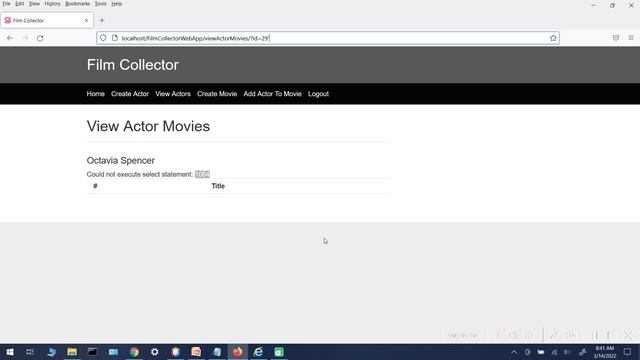Click the Title column header
The height and width of the screenshot is (360, 640).
pyautogui.click(x=218, y=186)
